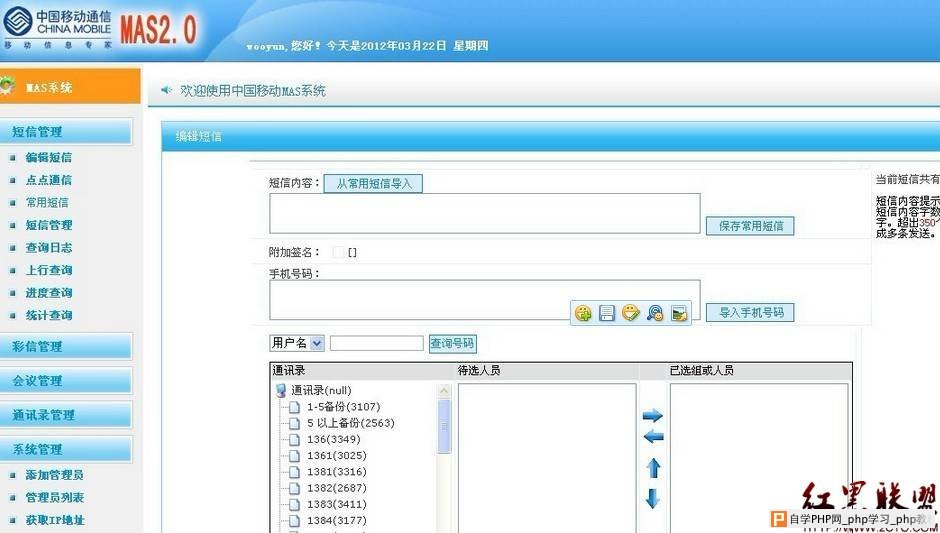Click the down arrow to move member down
940x533 pixels.
653,498
